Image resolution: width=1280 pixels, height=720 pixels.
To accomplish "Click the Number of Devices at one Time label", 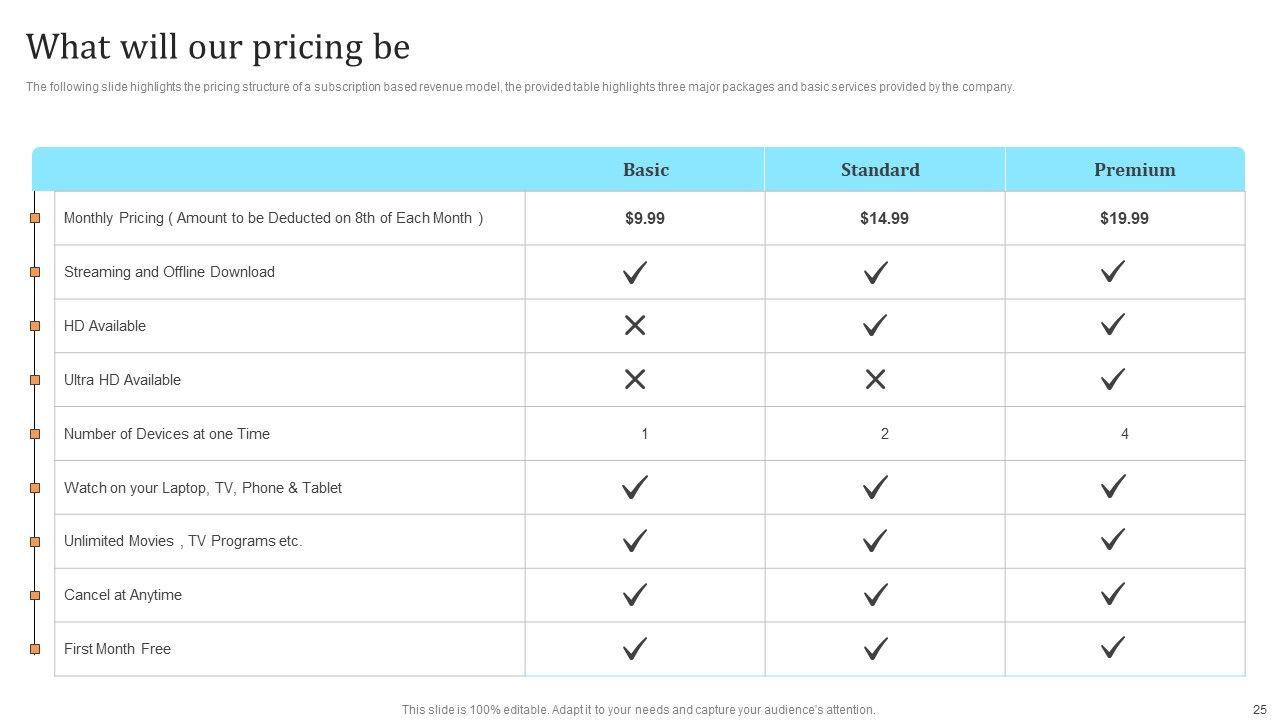I will 167,434.
